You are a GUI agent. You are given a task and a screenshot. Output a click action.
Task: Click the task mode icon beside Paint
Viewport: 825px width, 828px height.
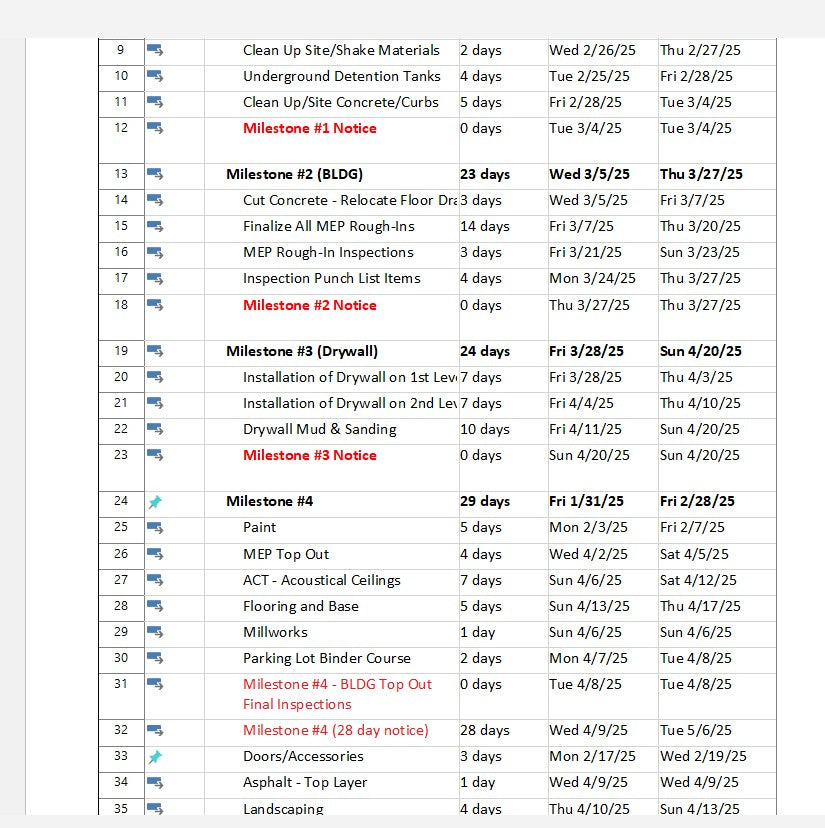click(x=155, y=527)
